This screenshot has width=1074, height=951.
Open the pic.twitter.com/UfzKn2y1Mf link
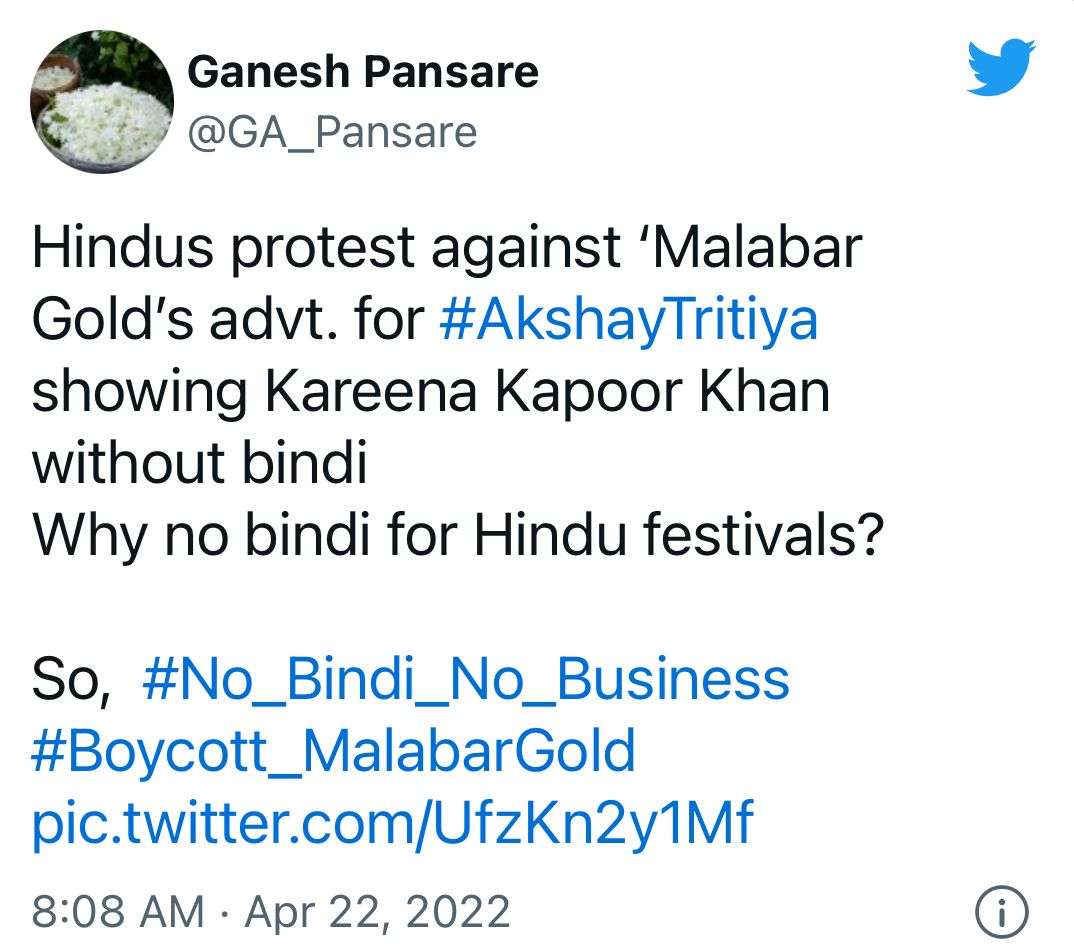pos(392,823)
